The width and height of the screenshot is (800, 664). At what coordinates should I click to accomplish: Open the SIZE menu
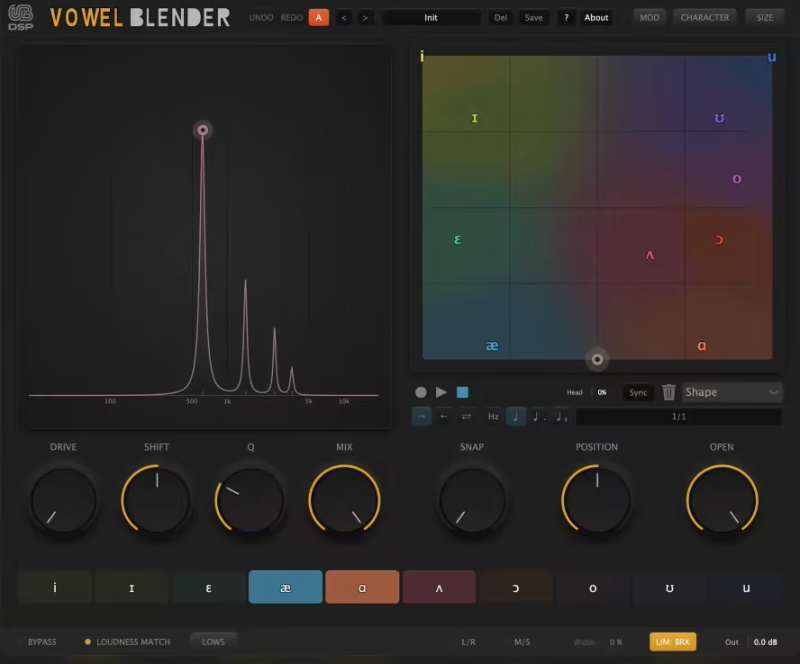[x=764, y=17]
